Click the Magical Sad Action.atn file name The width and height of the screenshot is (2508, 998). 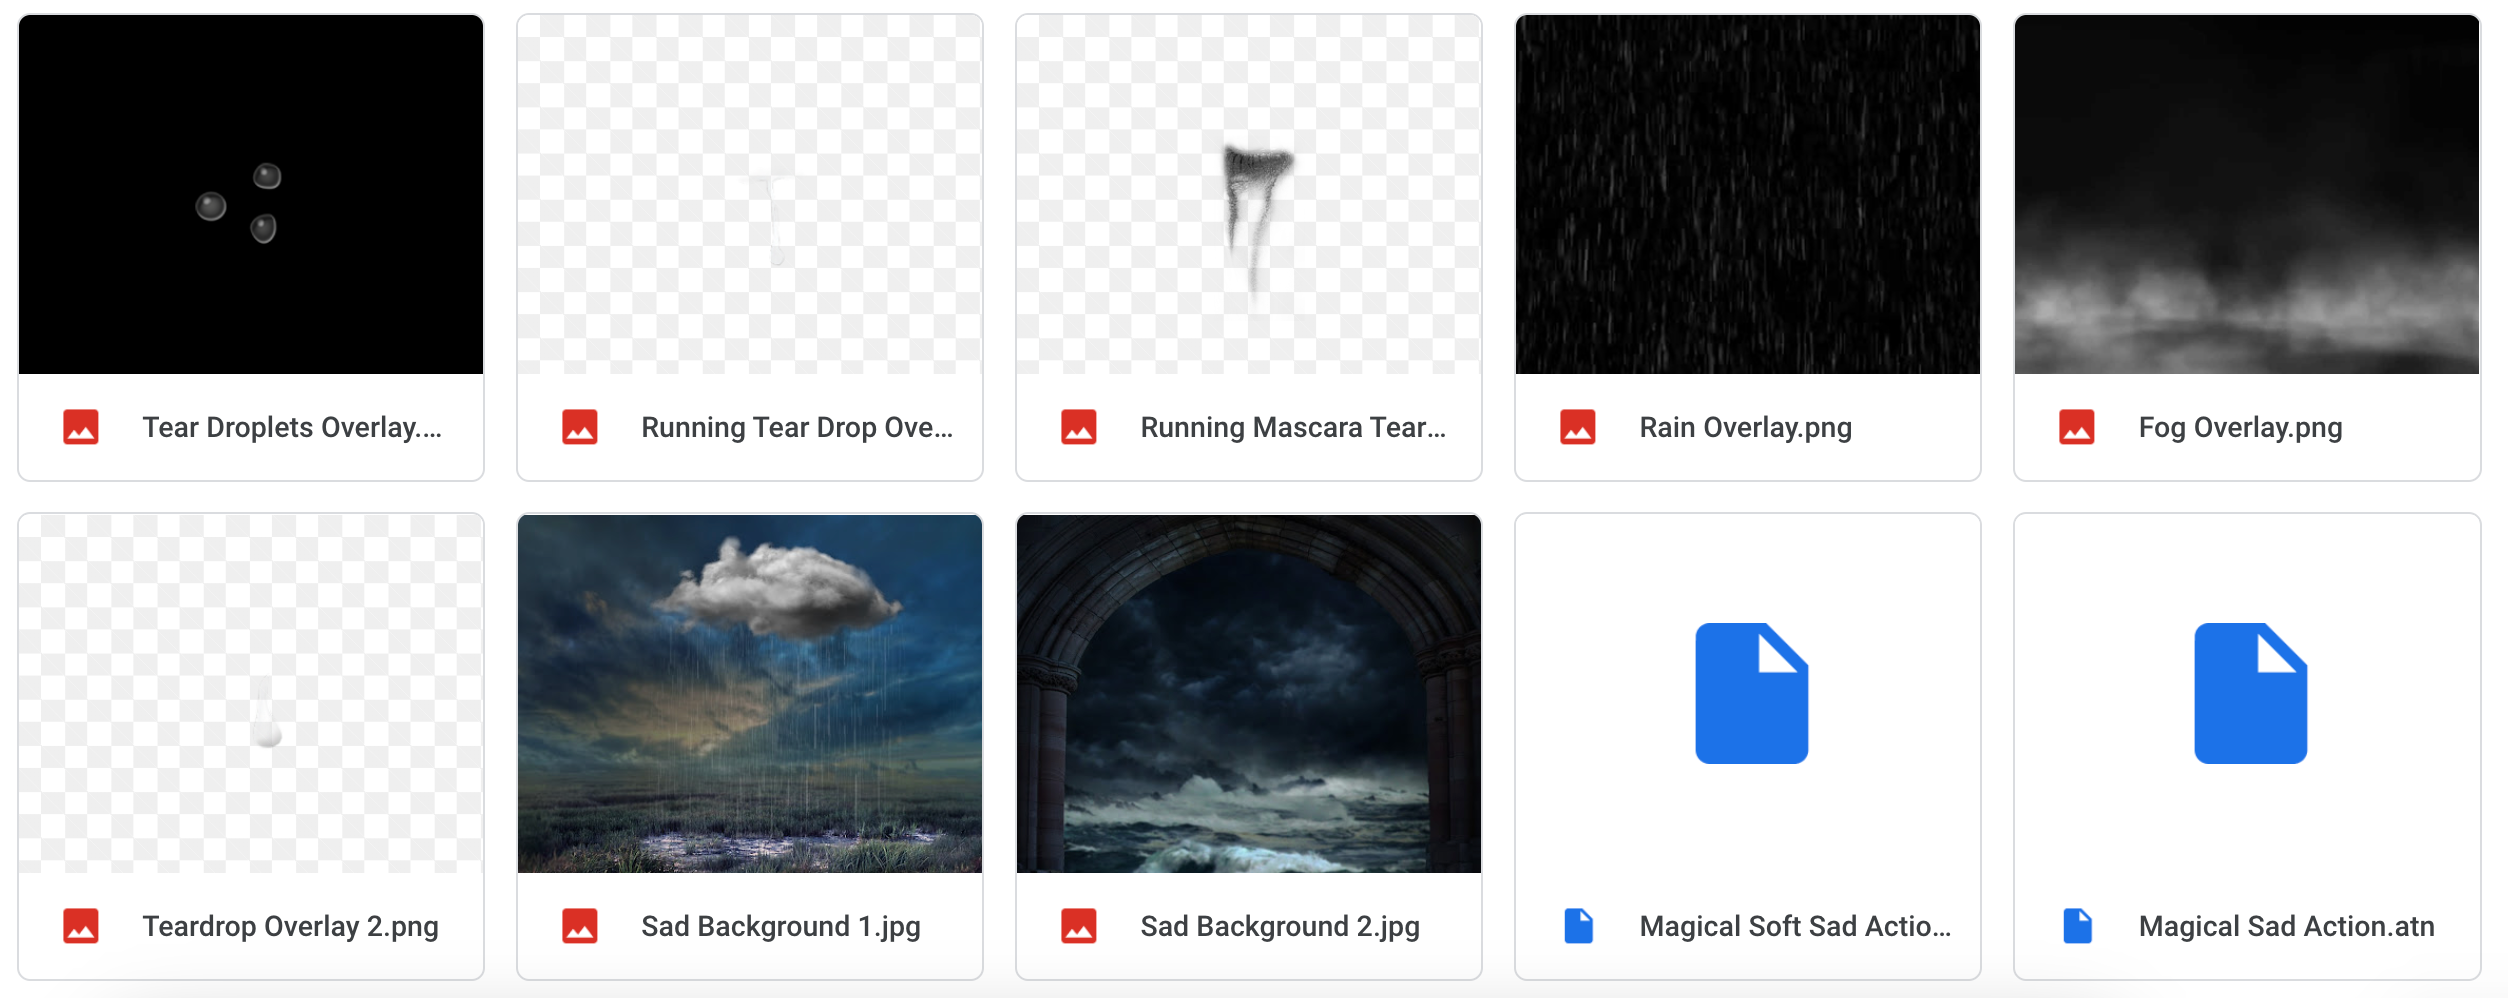click(x=2286, y=926)
